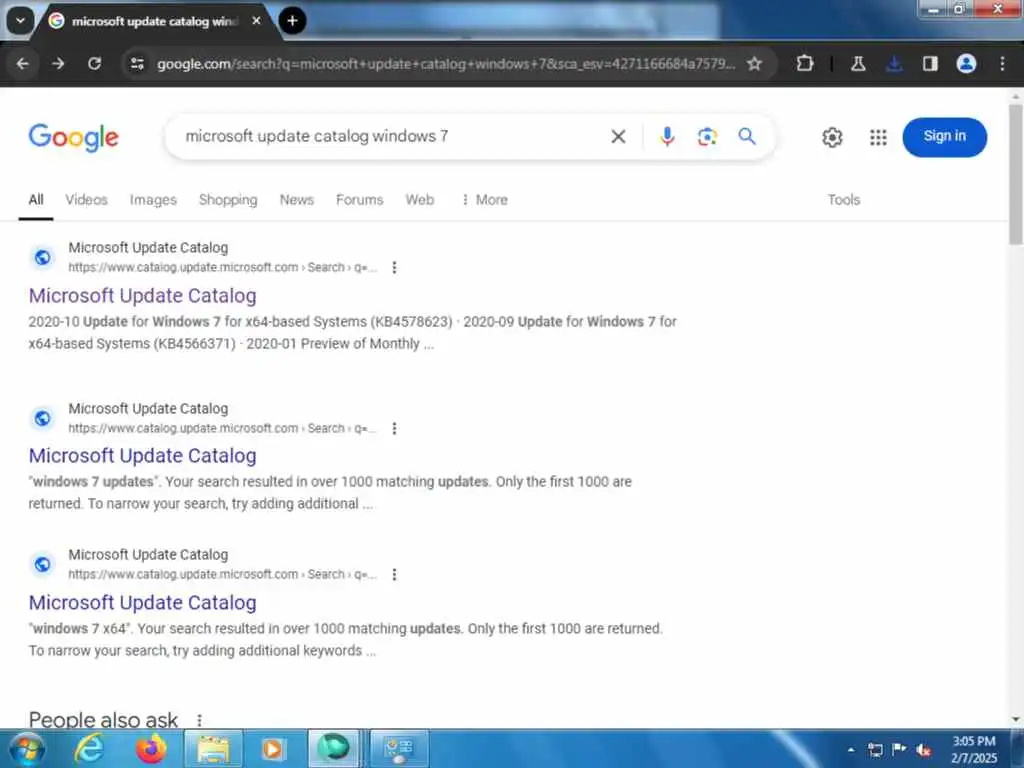The width and height of the screenshot is (1024, 768).
Task: Show browser downloads
Action: 894,63
